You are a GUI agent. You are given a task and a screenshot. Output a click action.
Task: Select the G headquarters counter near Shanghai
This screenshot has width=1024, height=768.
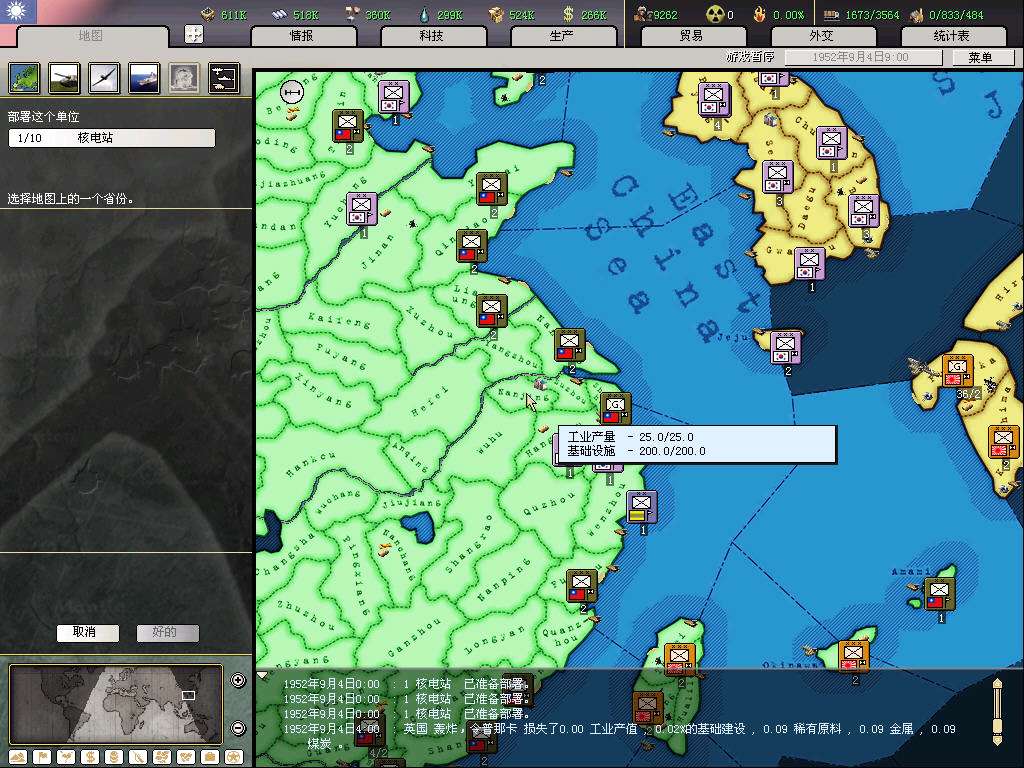[x=615, y=409]
